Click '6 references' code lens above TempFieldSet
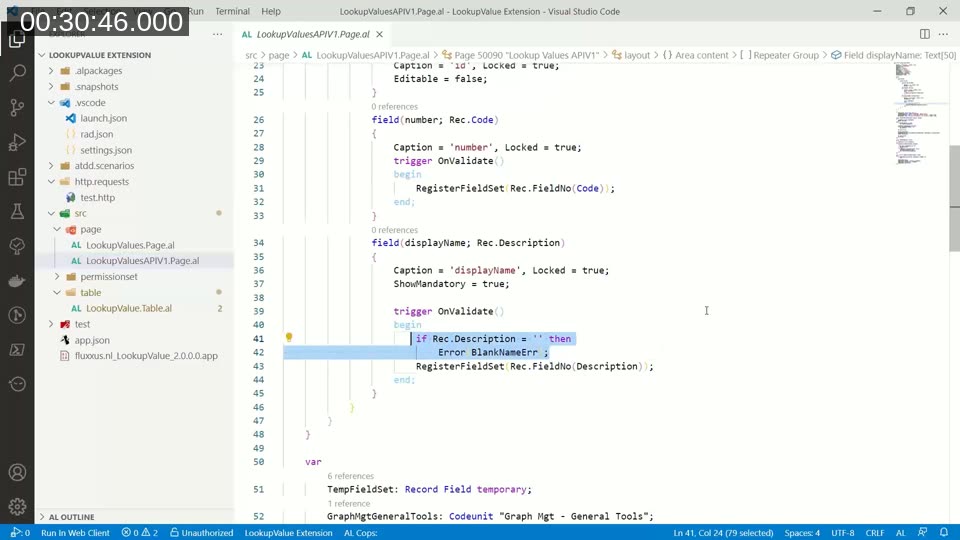 (350, 476)
